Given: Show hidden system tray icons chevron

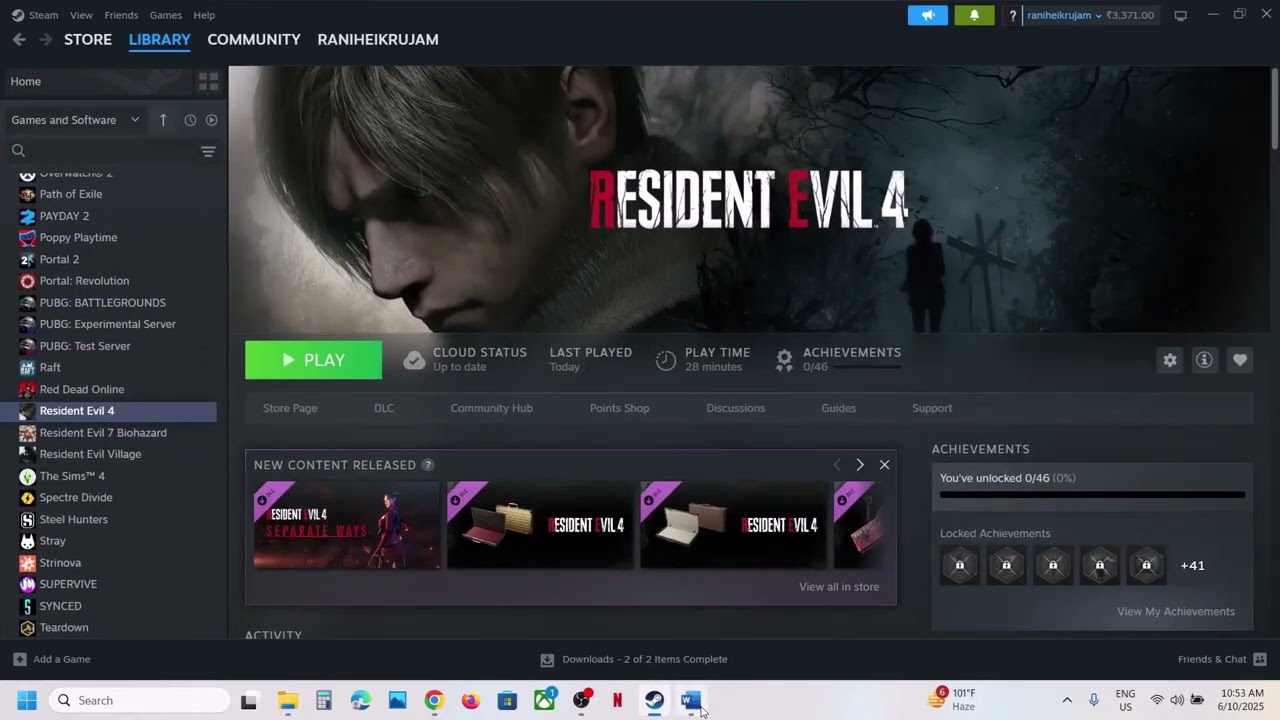Looking at the screenshot, I should coord(1067,700).
